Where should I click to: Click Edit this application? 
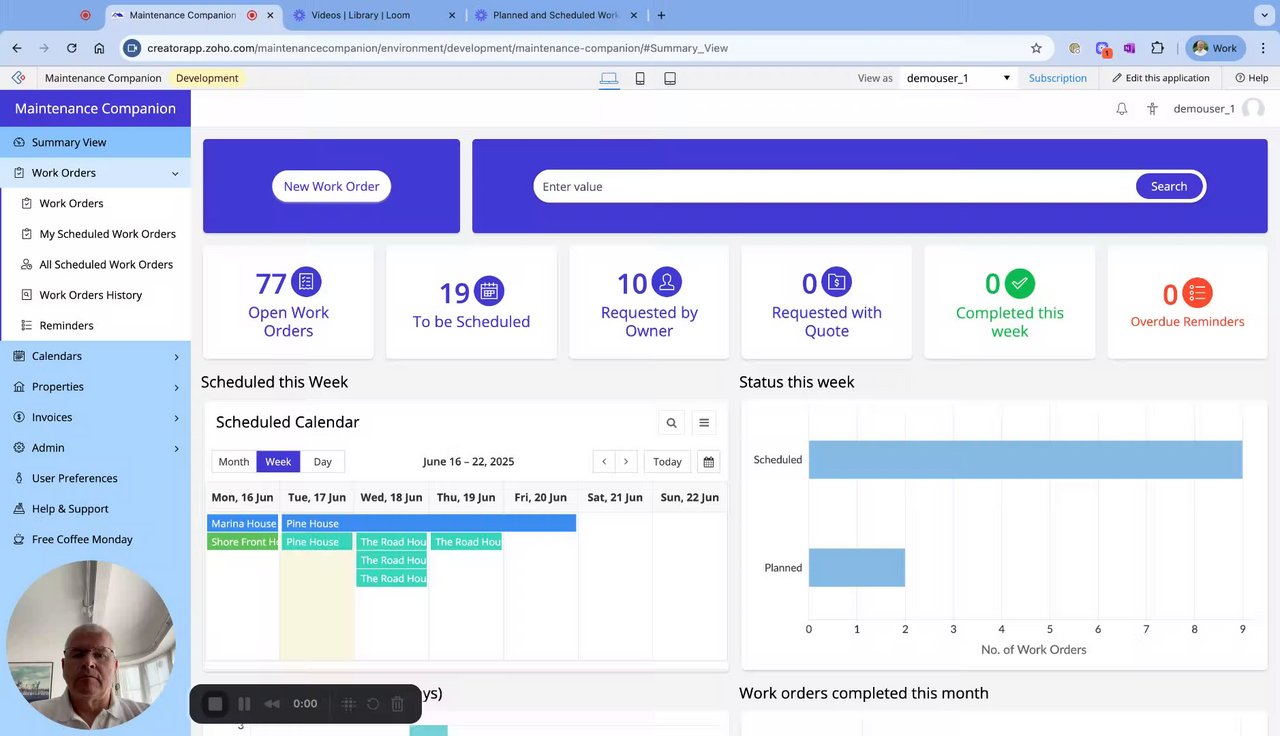pyautogui.click(x=1161, y=78)
